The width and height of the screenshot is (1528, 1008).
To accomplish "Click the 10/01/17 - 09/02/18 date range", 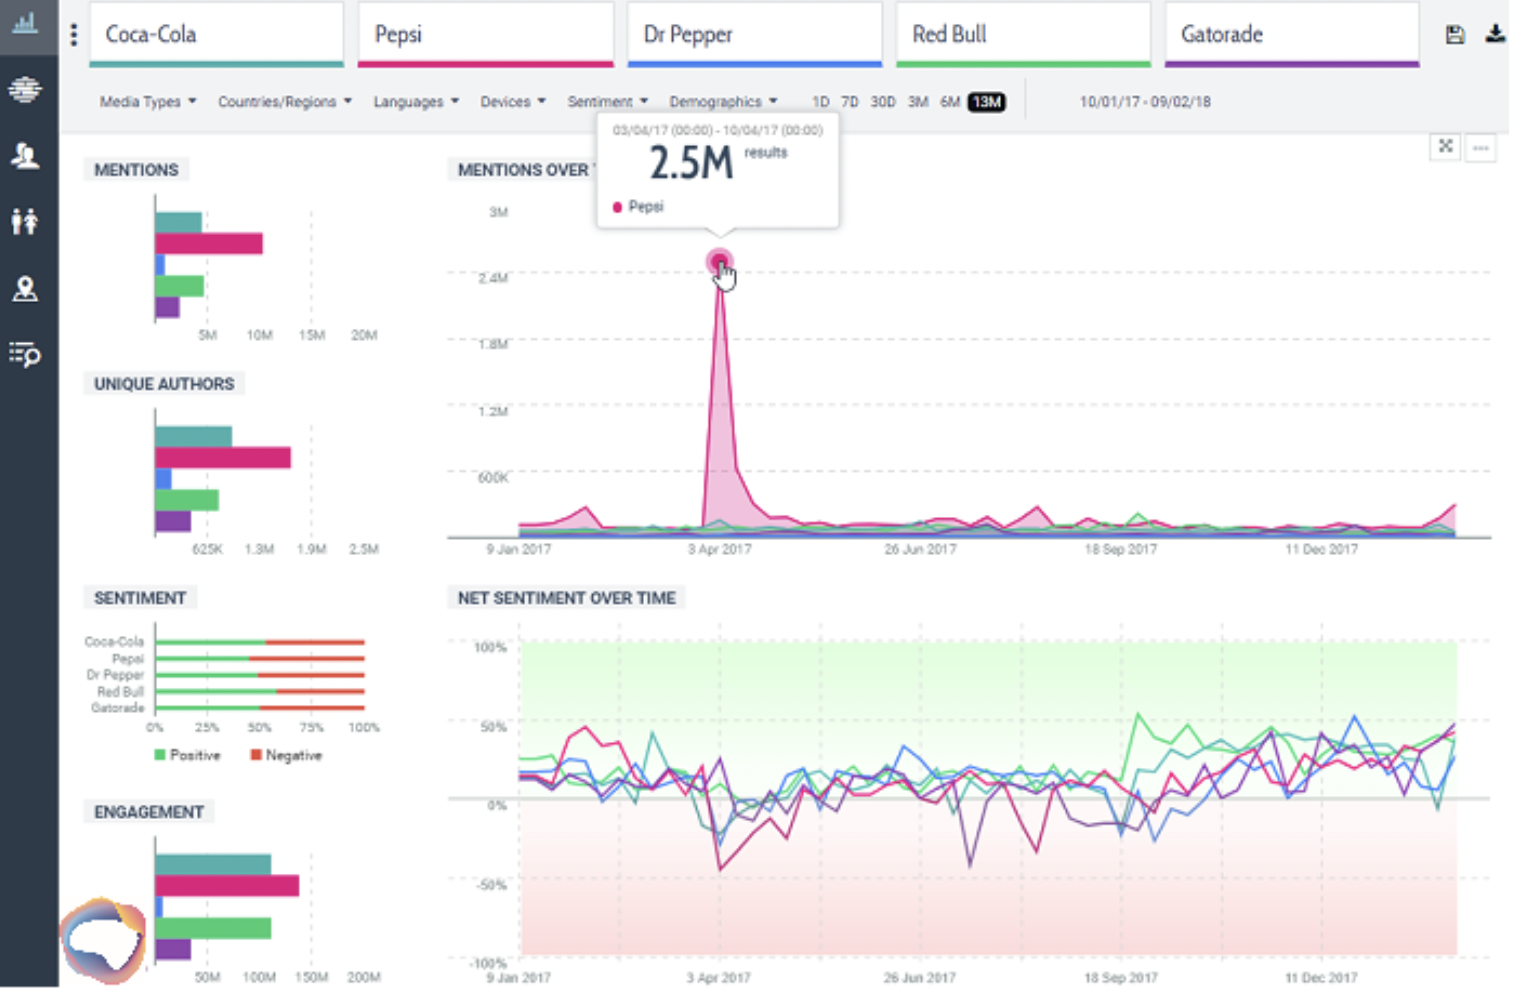I will [x=1145, y=102].
